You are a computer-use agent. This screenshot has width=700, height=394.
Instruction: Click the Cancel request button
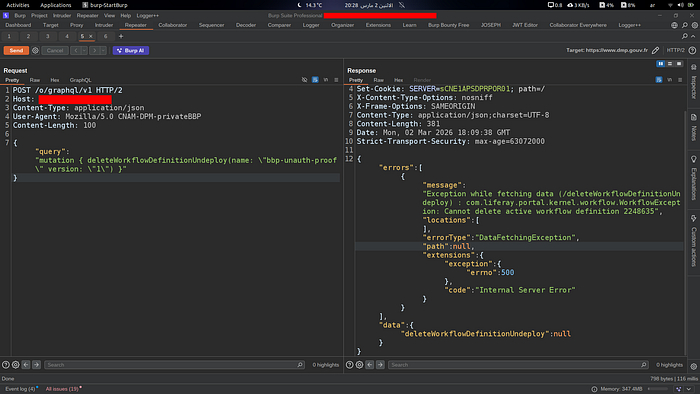coord(55,50)
